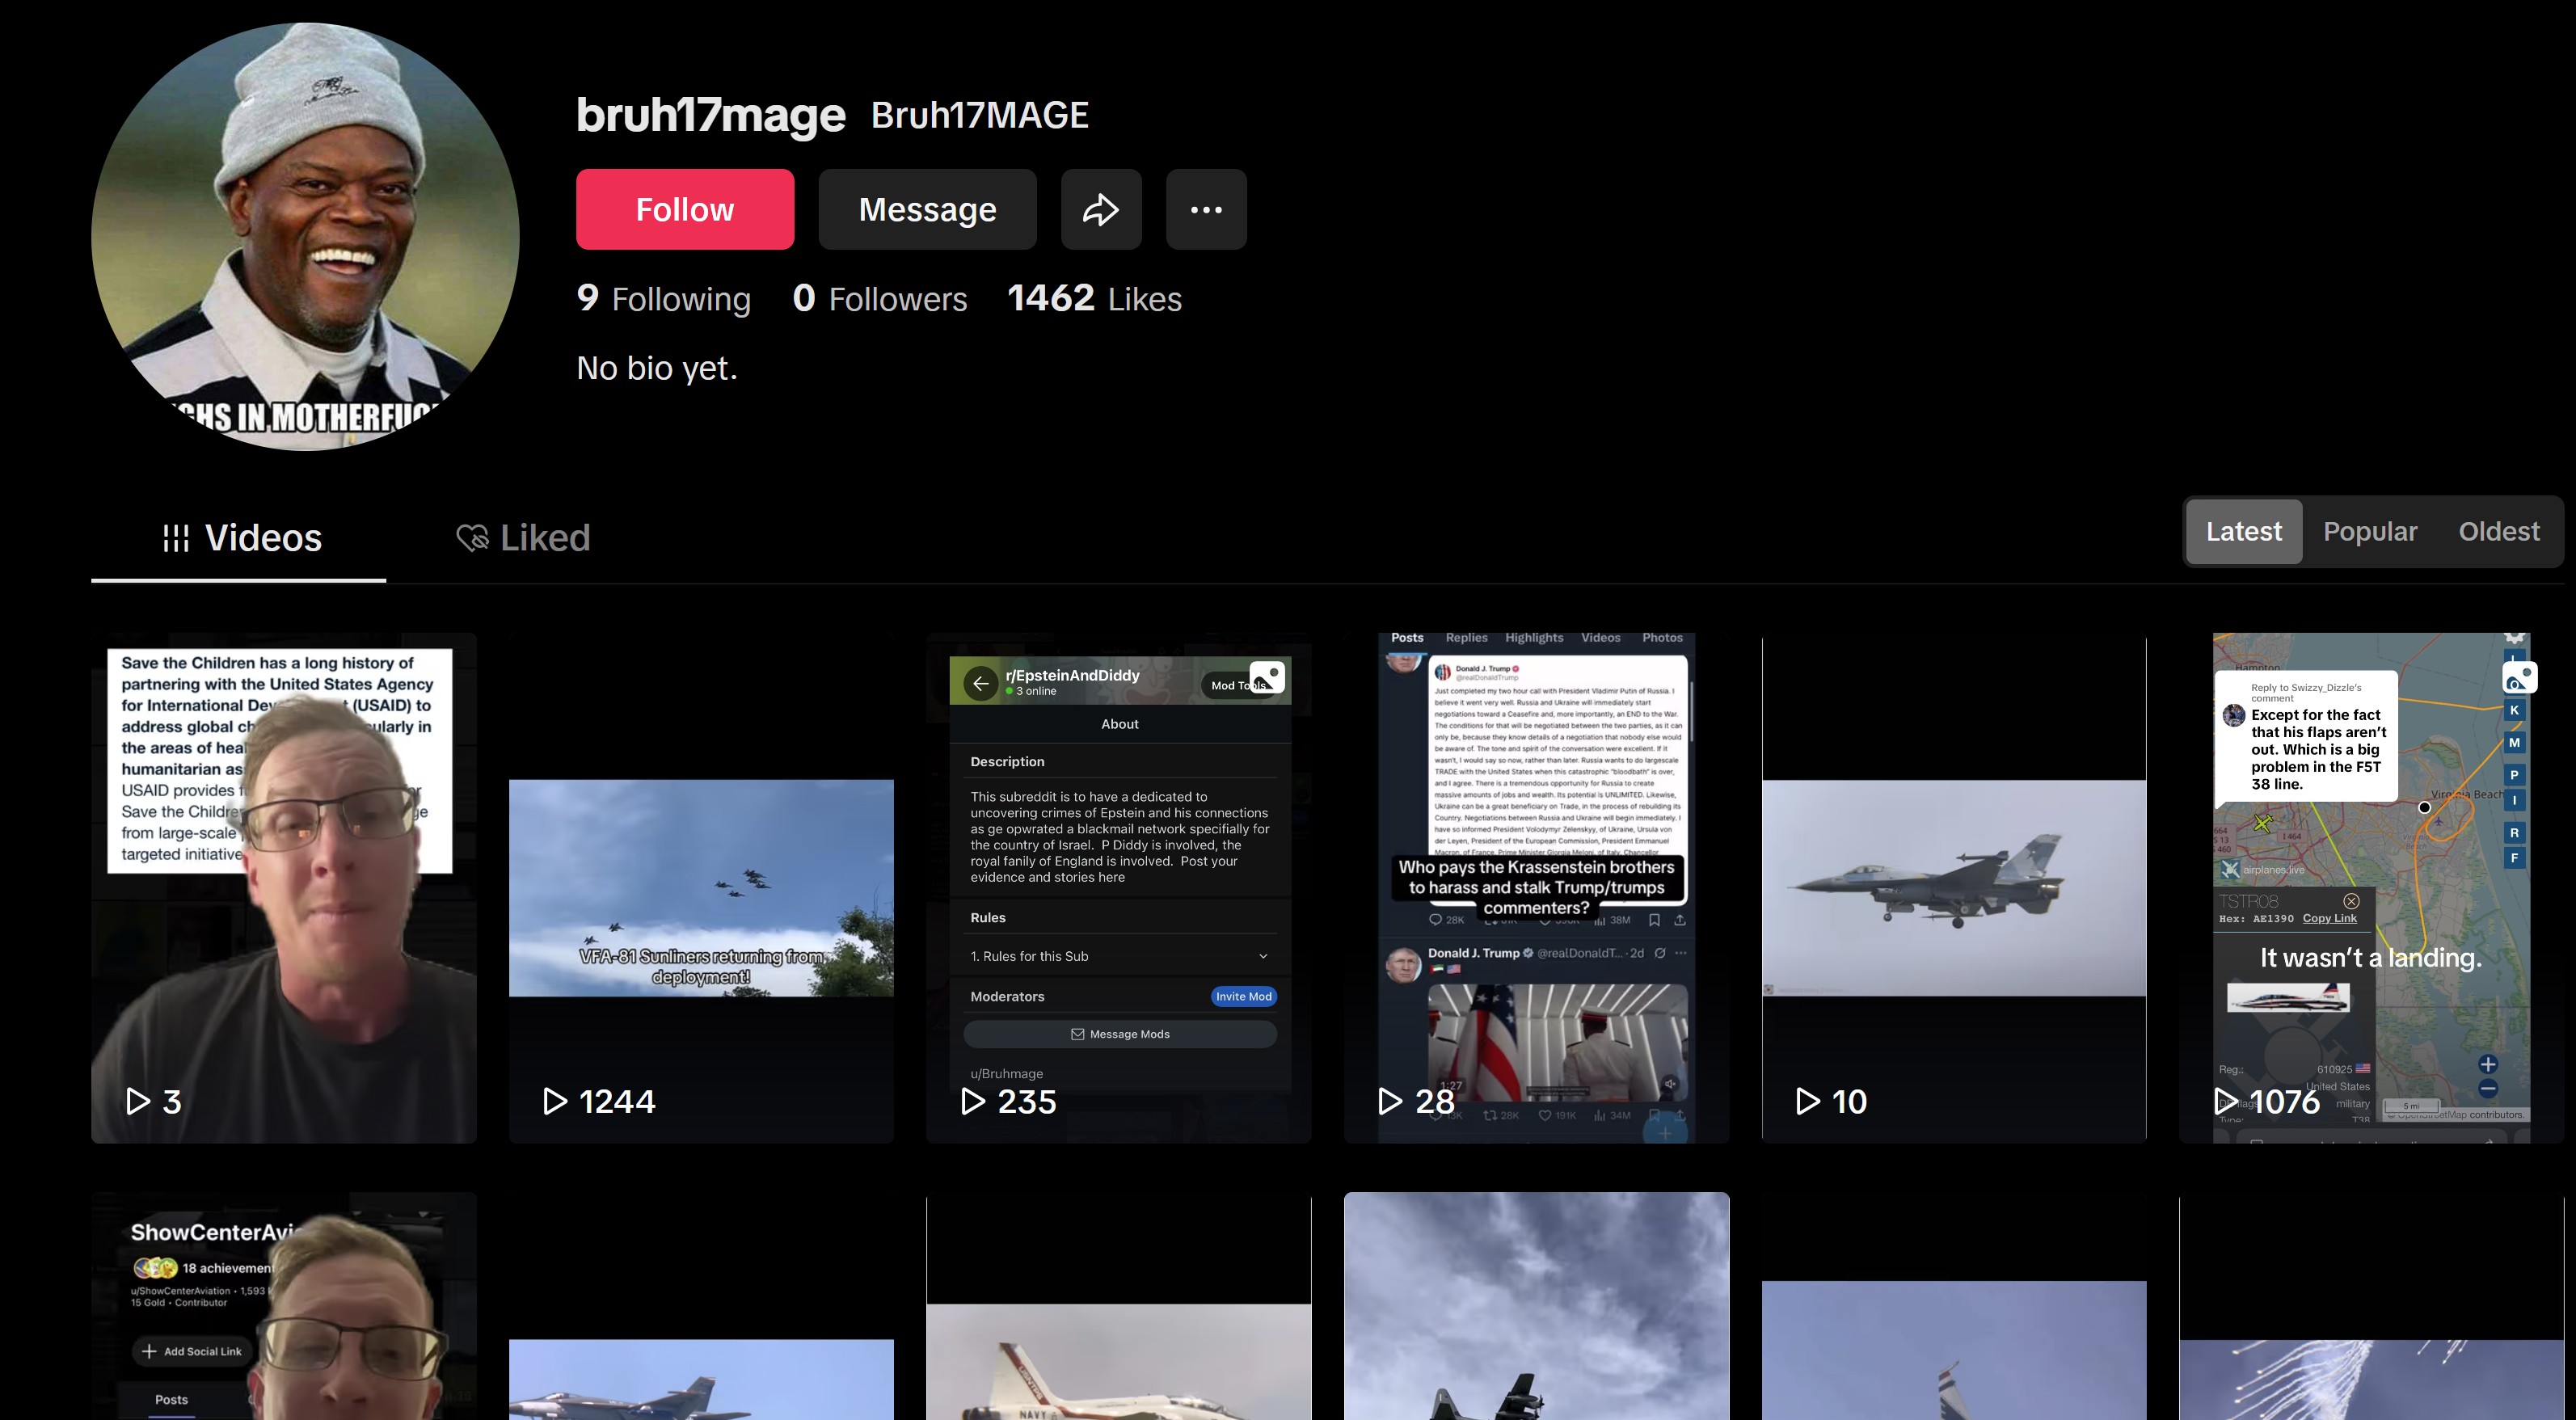Open the flares trails video
This screenshot has height=1420, width=2576.
[2371, 1306]
